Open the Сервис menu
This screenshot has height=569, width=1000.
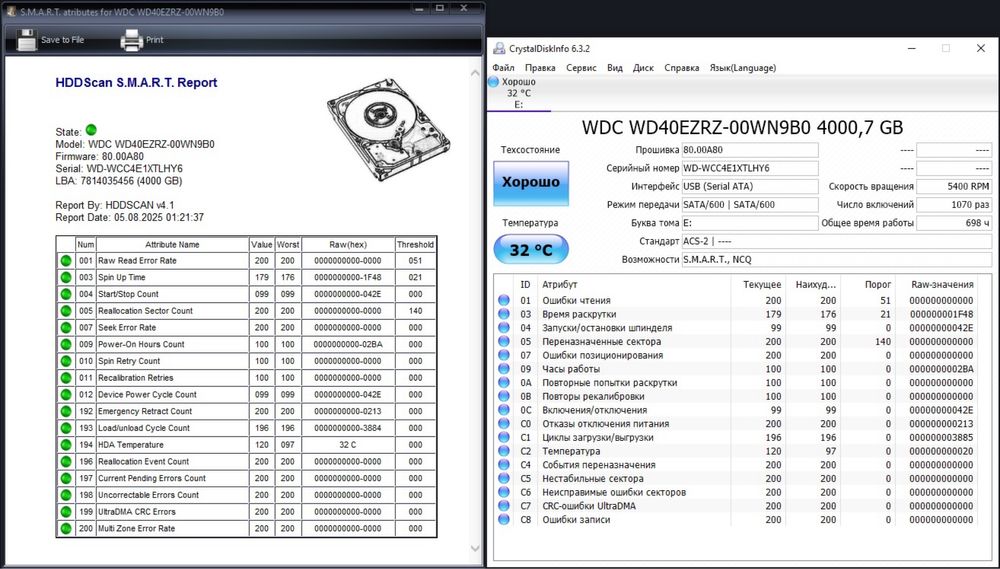pyautogui.click(x=581, y=68)
